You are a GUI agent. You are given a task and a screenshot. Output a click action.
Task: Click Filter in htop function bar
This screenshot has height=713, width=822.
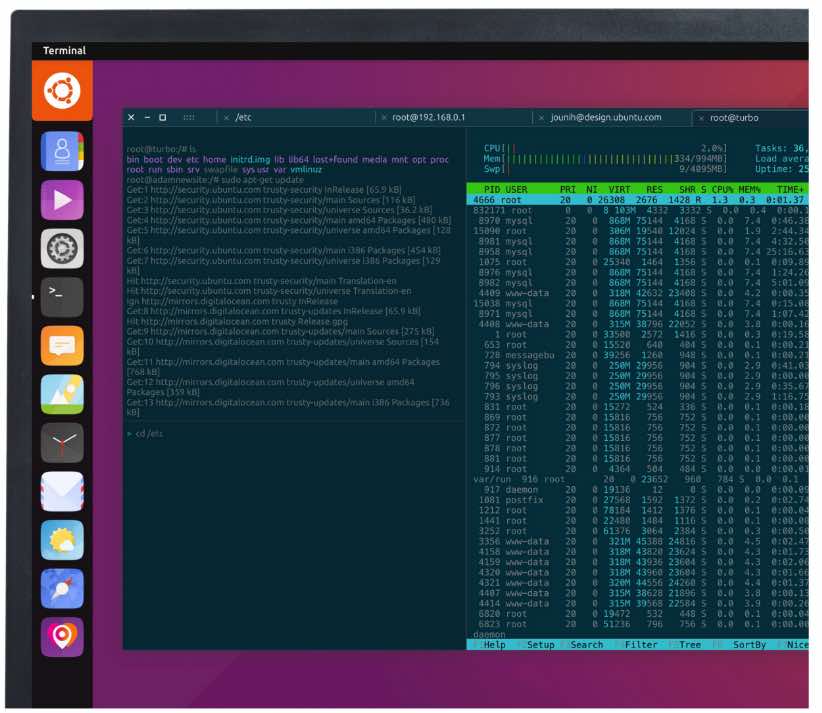coord(641,645)
